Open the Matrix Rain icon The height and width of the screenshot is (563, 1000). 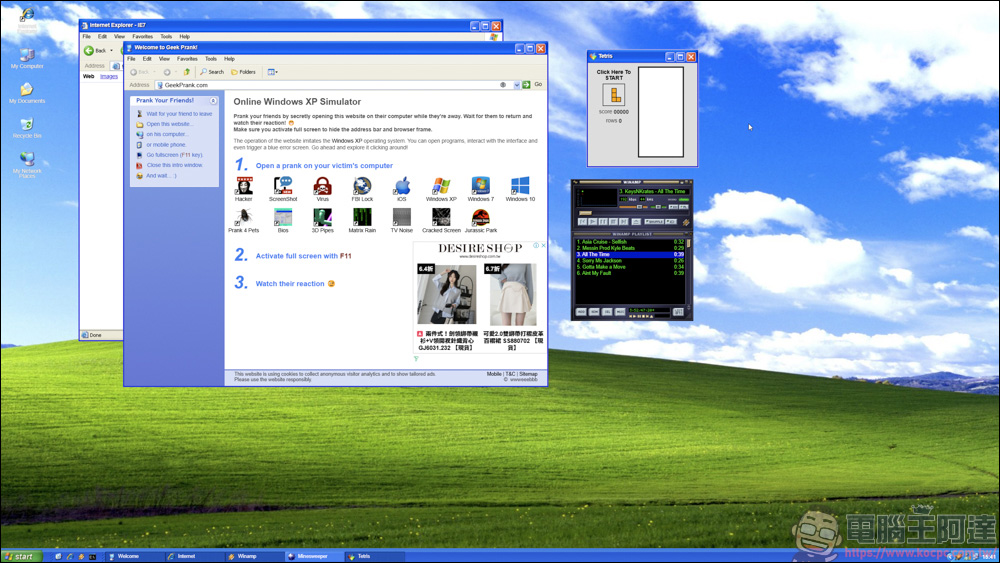tap(362, 221)
